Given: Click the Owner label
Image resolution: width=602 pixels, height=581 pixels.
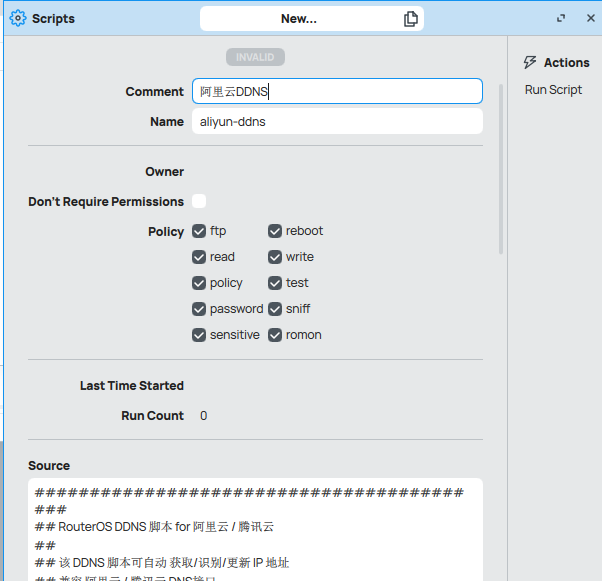Looking at the screenshot, I should point(164,172).
